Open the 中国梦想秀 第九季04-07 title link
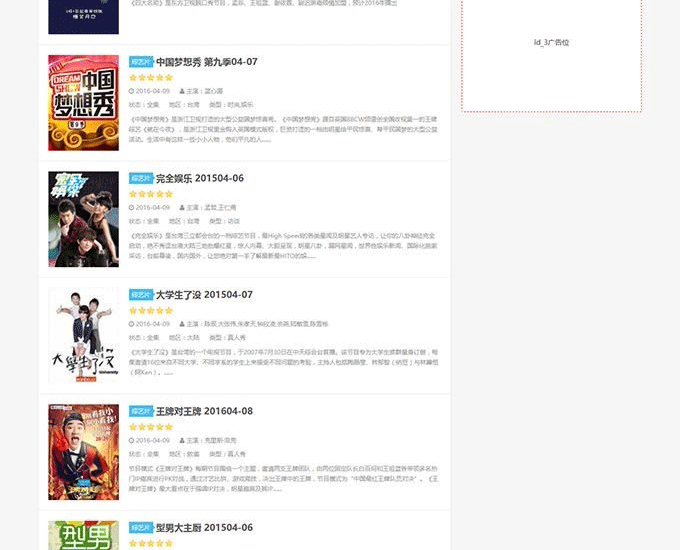This screenshot has height=550, width=680. tap(206, 62)
